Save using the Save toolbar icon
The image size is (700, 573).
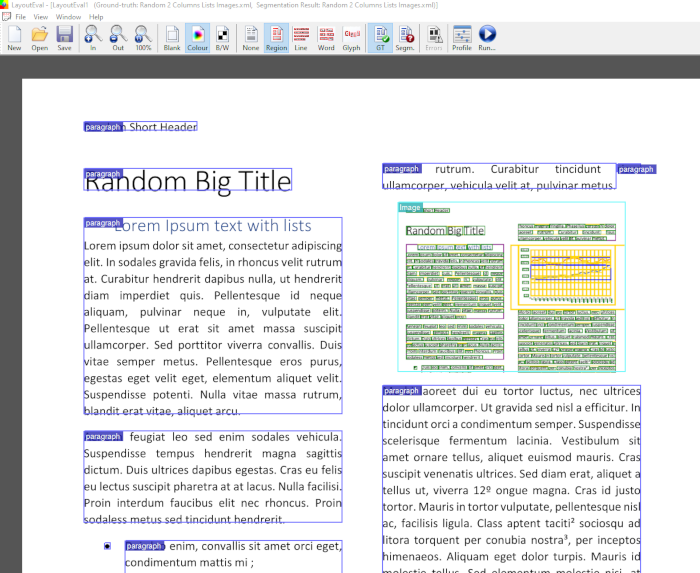(64, 38)
